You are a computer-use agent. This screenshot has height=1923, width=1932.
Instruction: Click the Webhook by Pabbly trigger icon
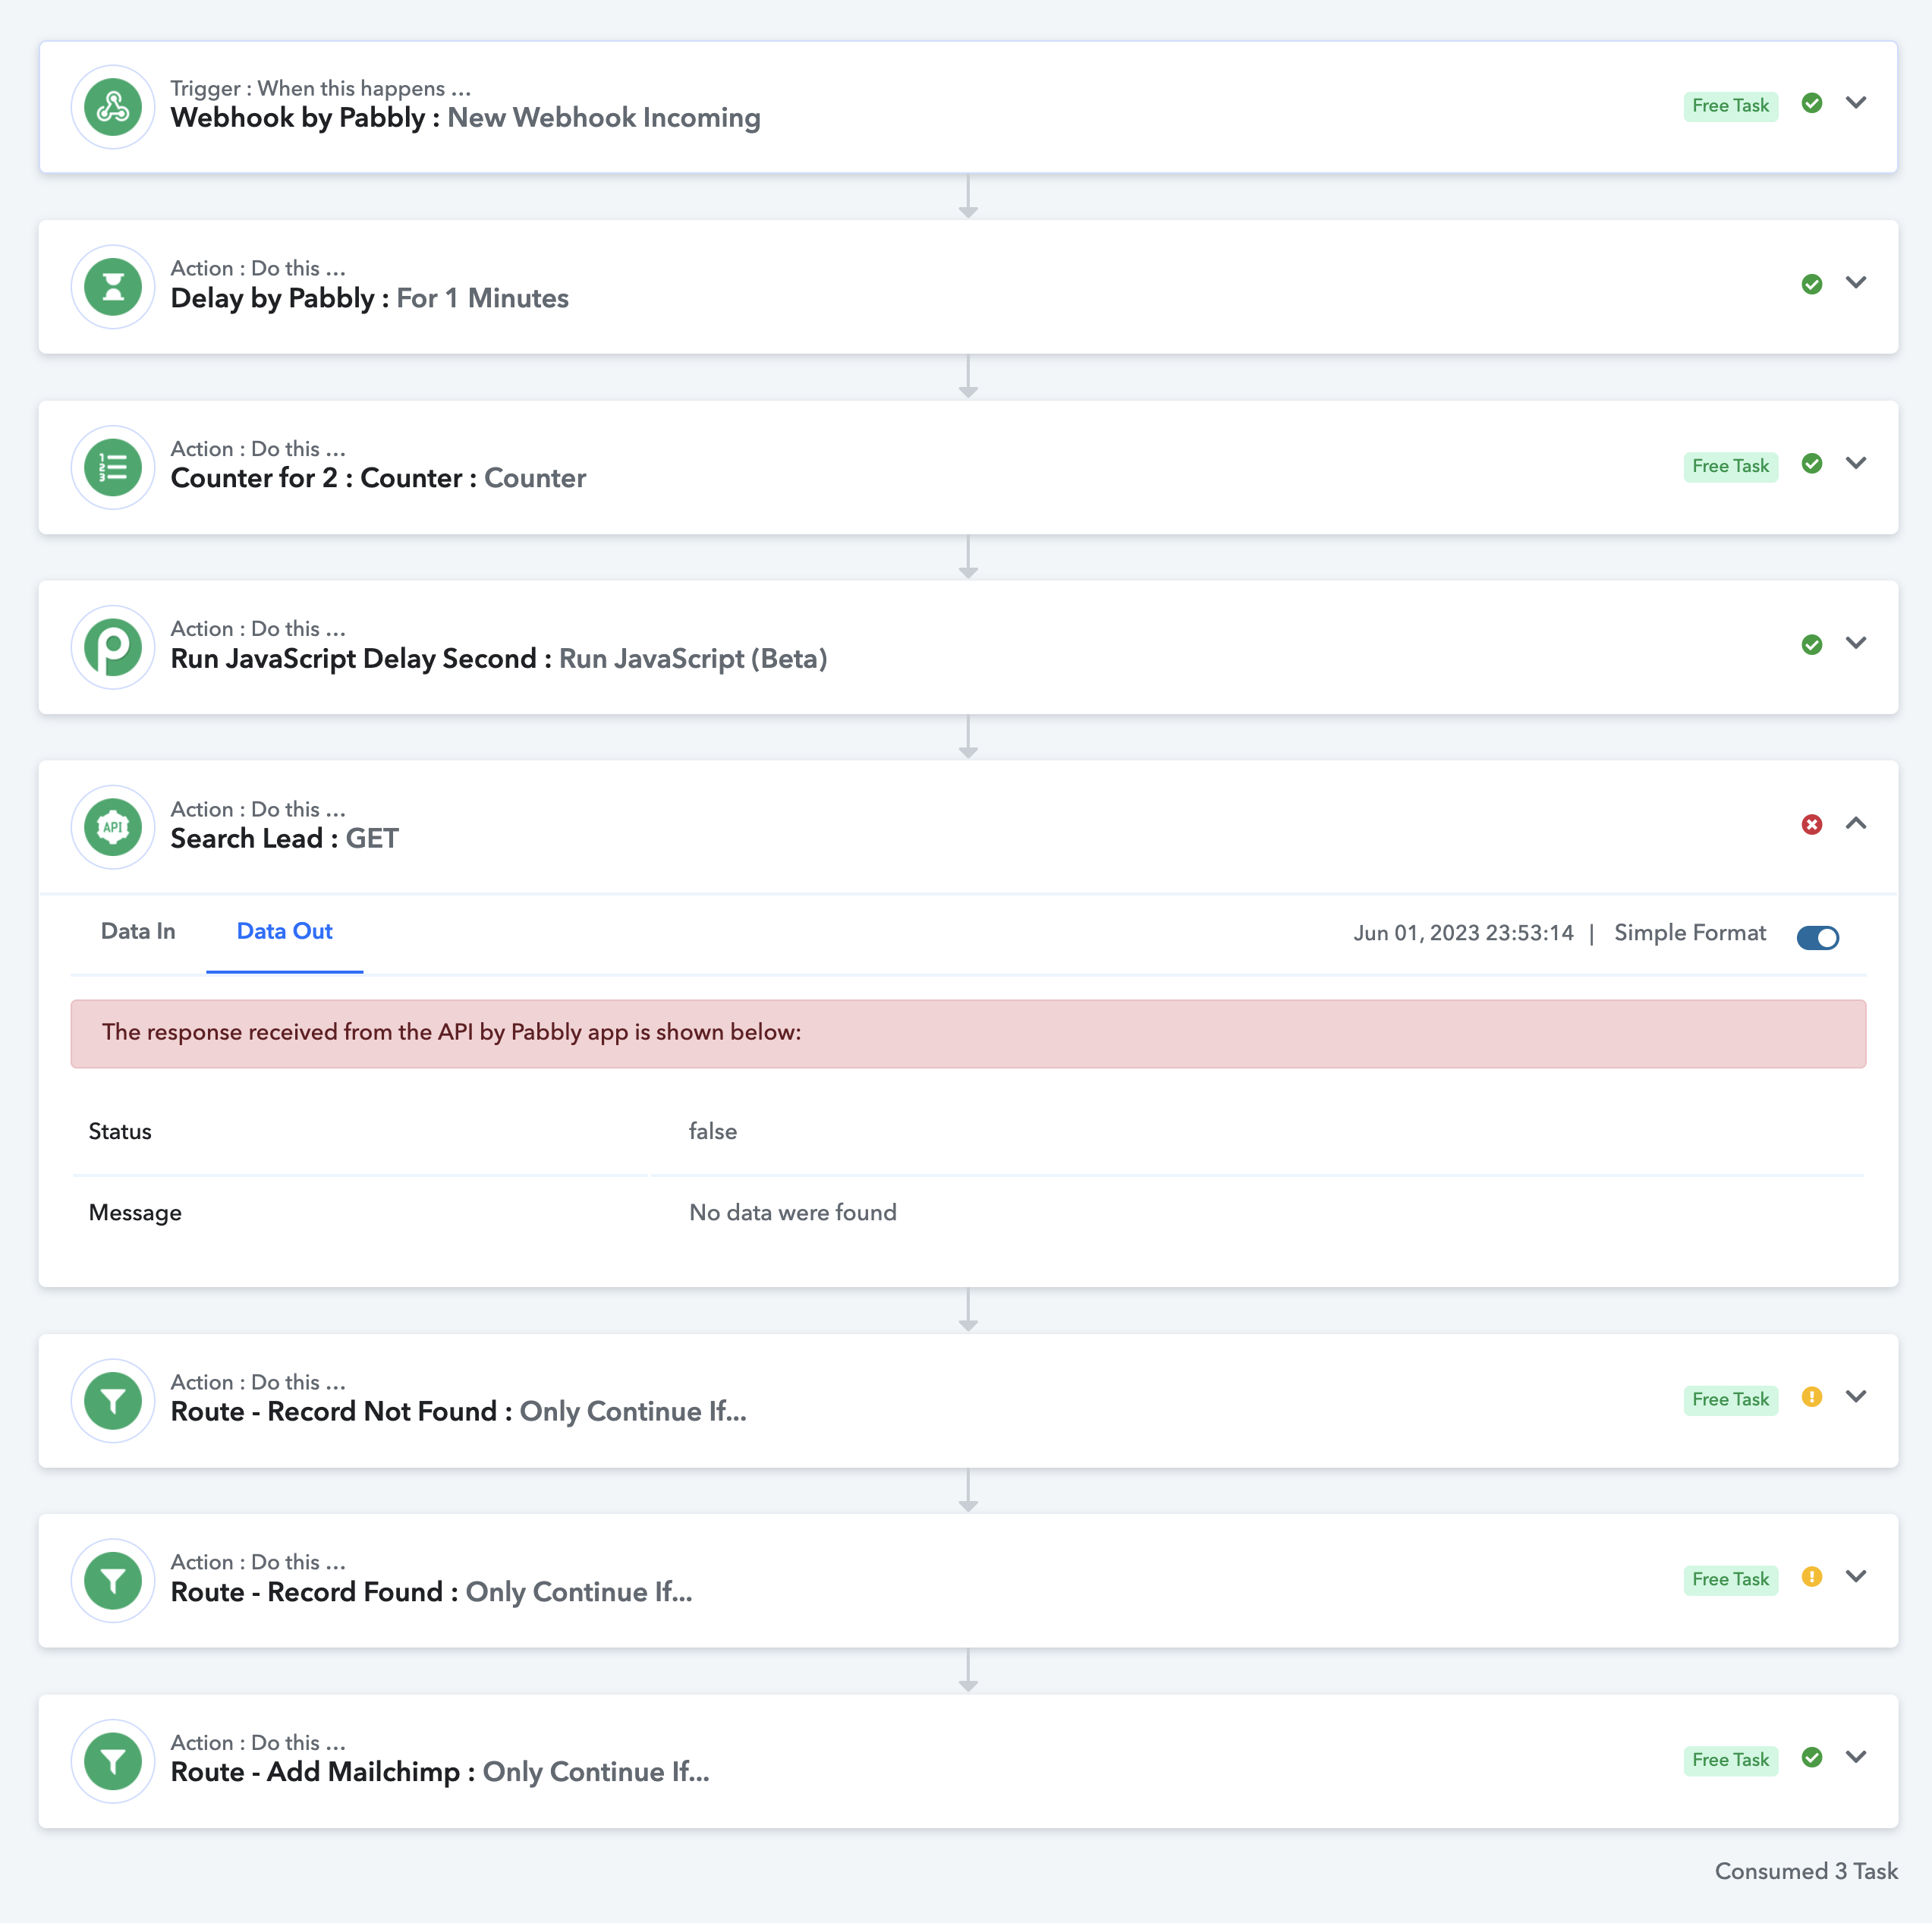click(x=113, y=107)
